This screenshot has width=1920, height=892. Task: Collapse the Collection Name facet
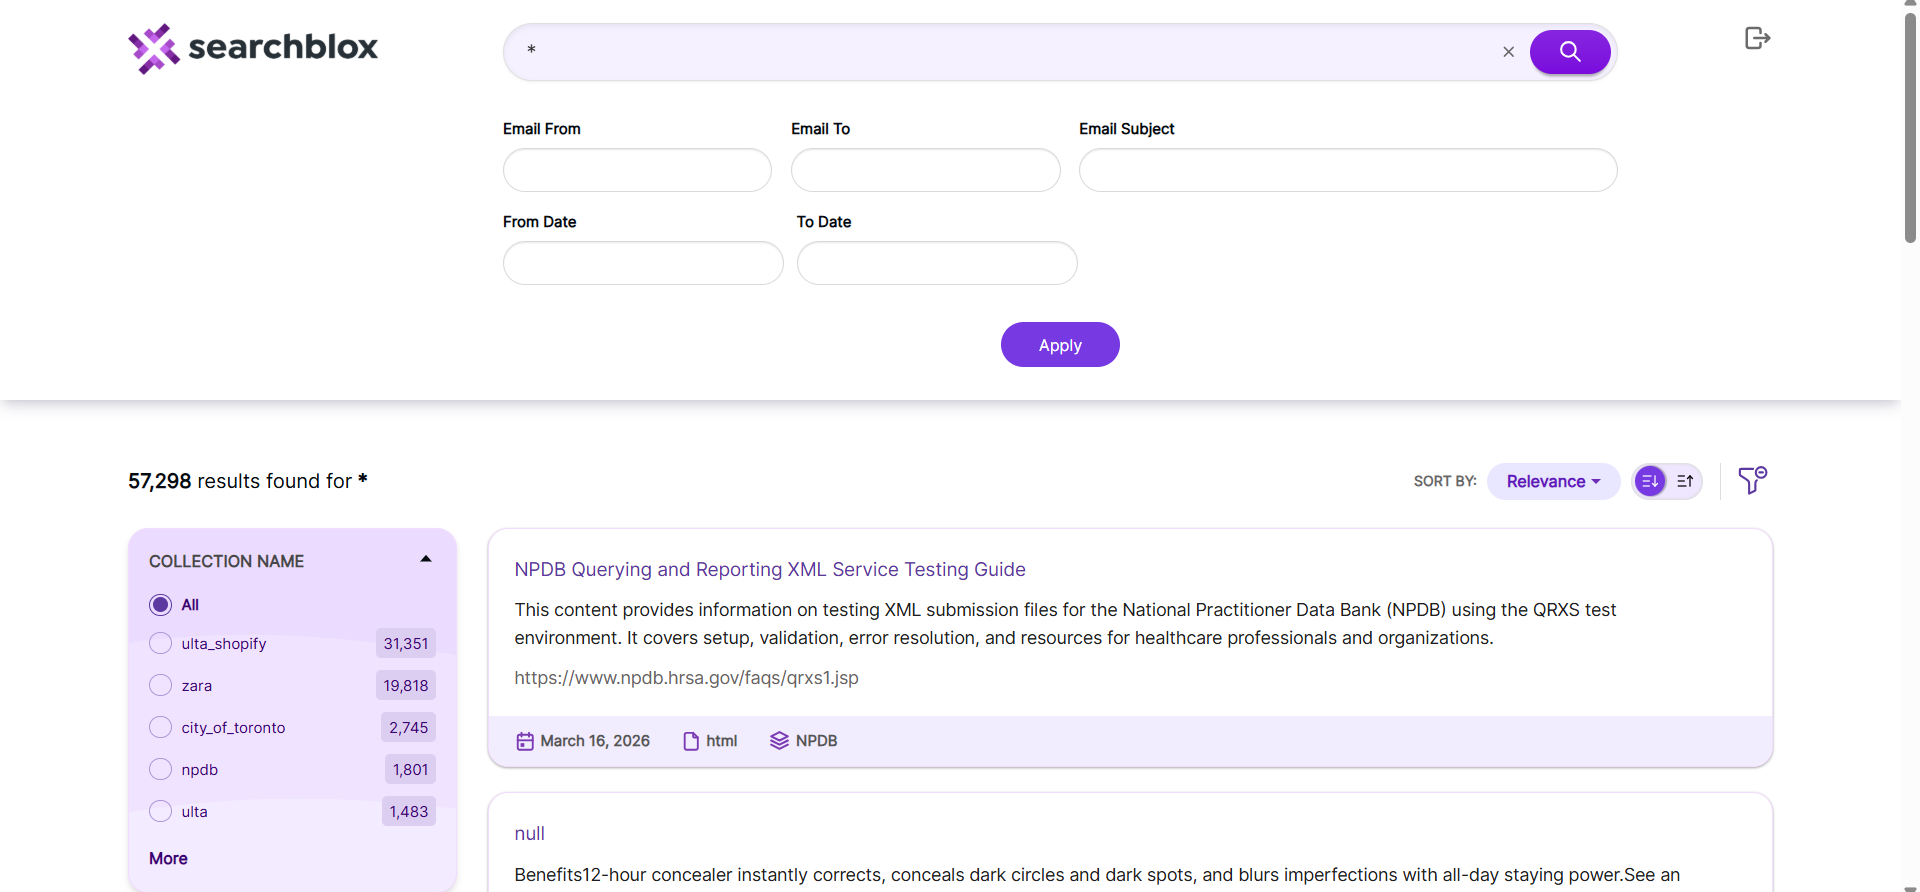(426, 560)
